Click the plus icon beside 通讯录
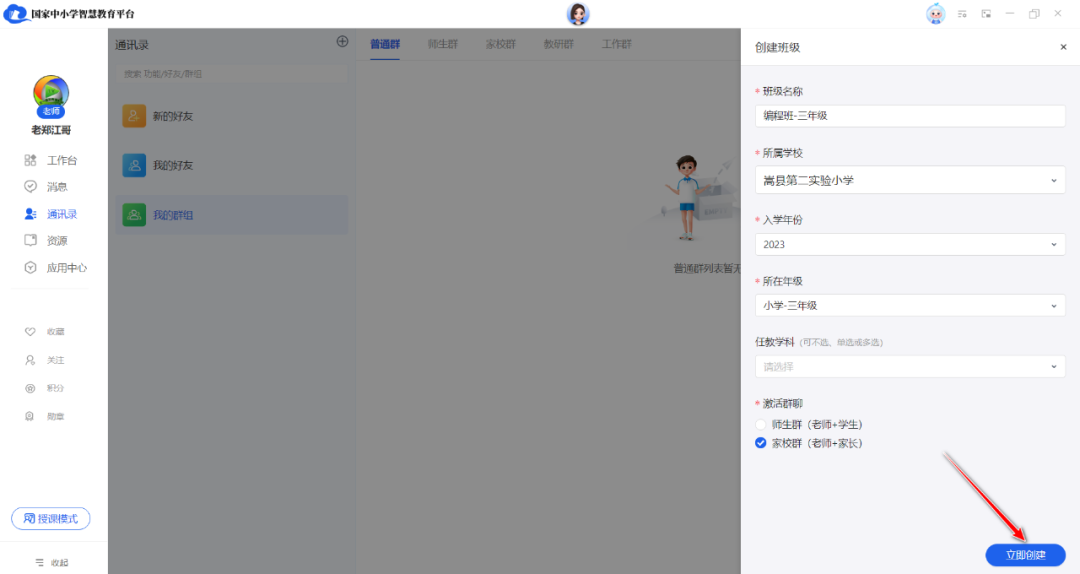Screen dimensions: 1080x574 [342, 42]
